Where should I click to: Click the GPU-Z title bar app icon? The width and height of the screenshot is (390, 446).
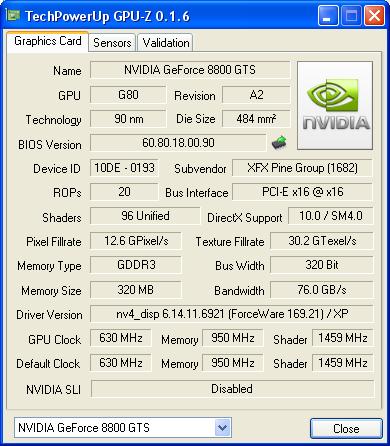tap(13, 15)
